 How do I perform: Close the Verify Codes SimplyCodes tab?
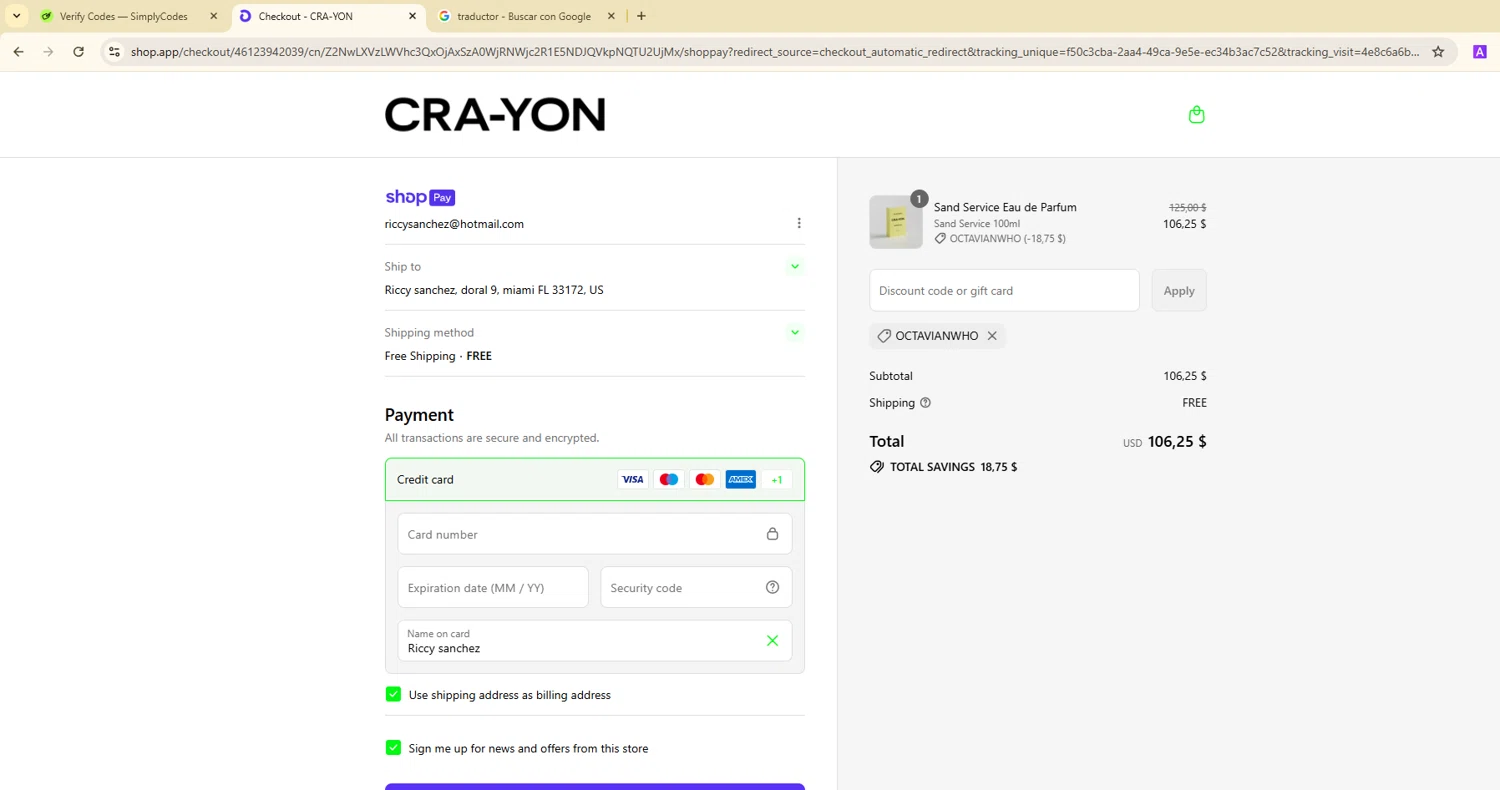click(213, 16)
